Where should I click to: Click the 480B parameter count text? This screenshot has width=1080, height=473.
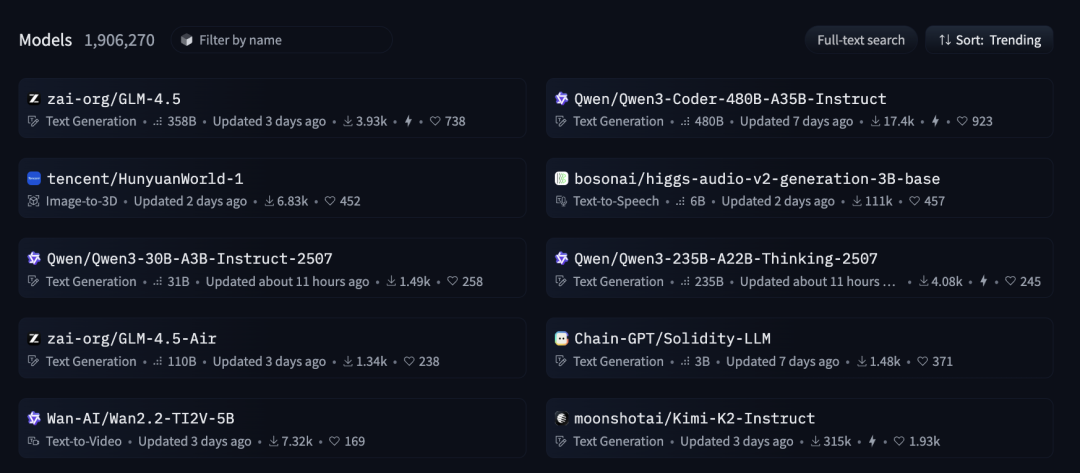tap(709, 121)
